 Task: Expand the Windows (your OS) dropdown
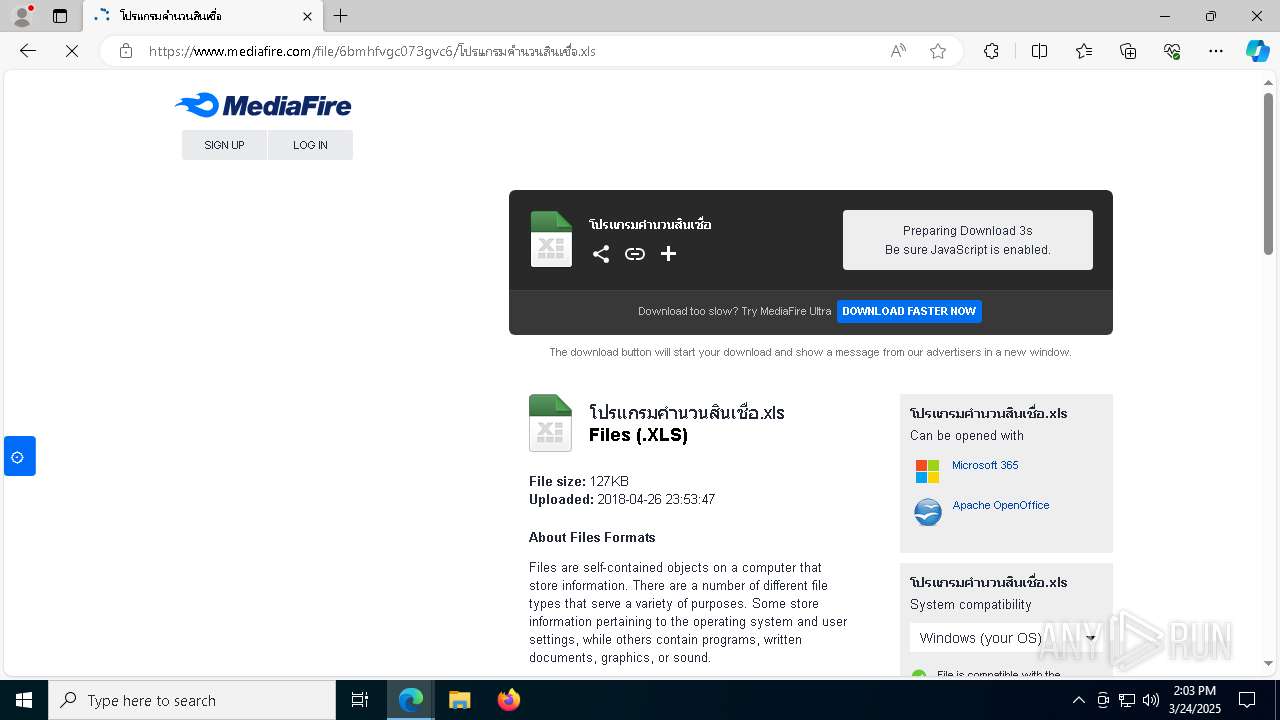[1006, 638]
